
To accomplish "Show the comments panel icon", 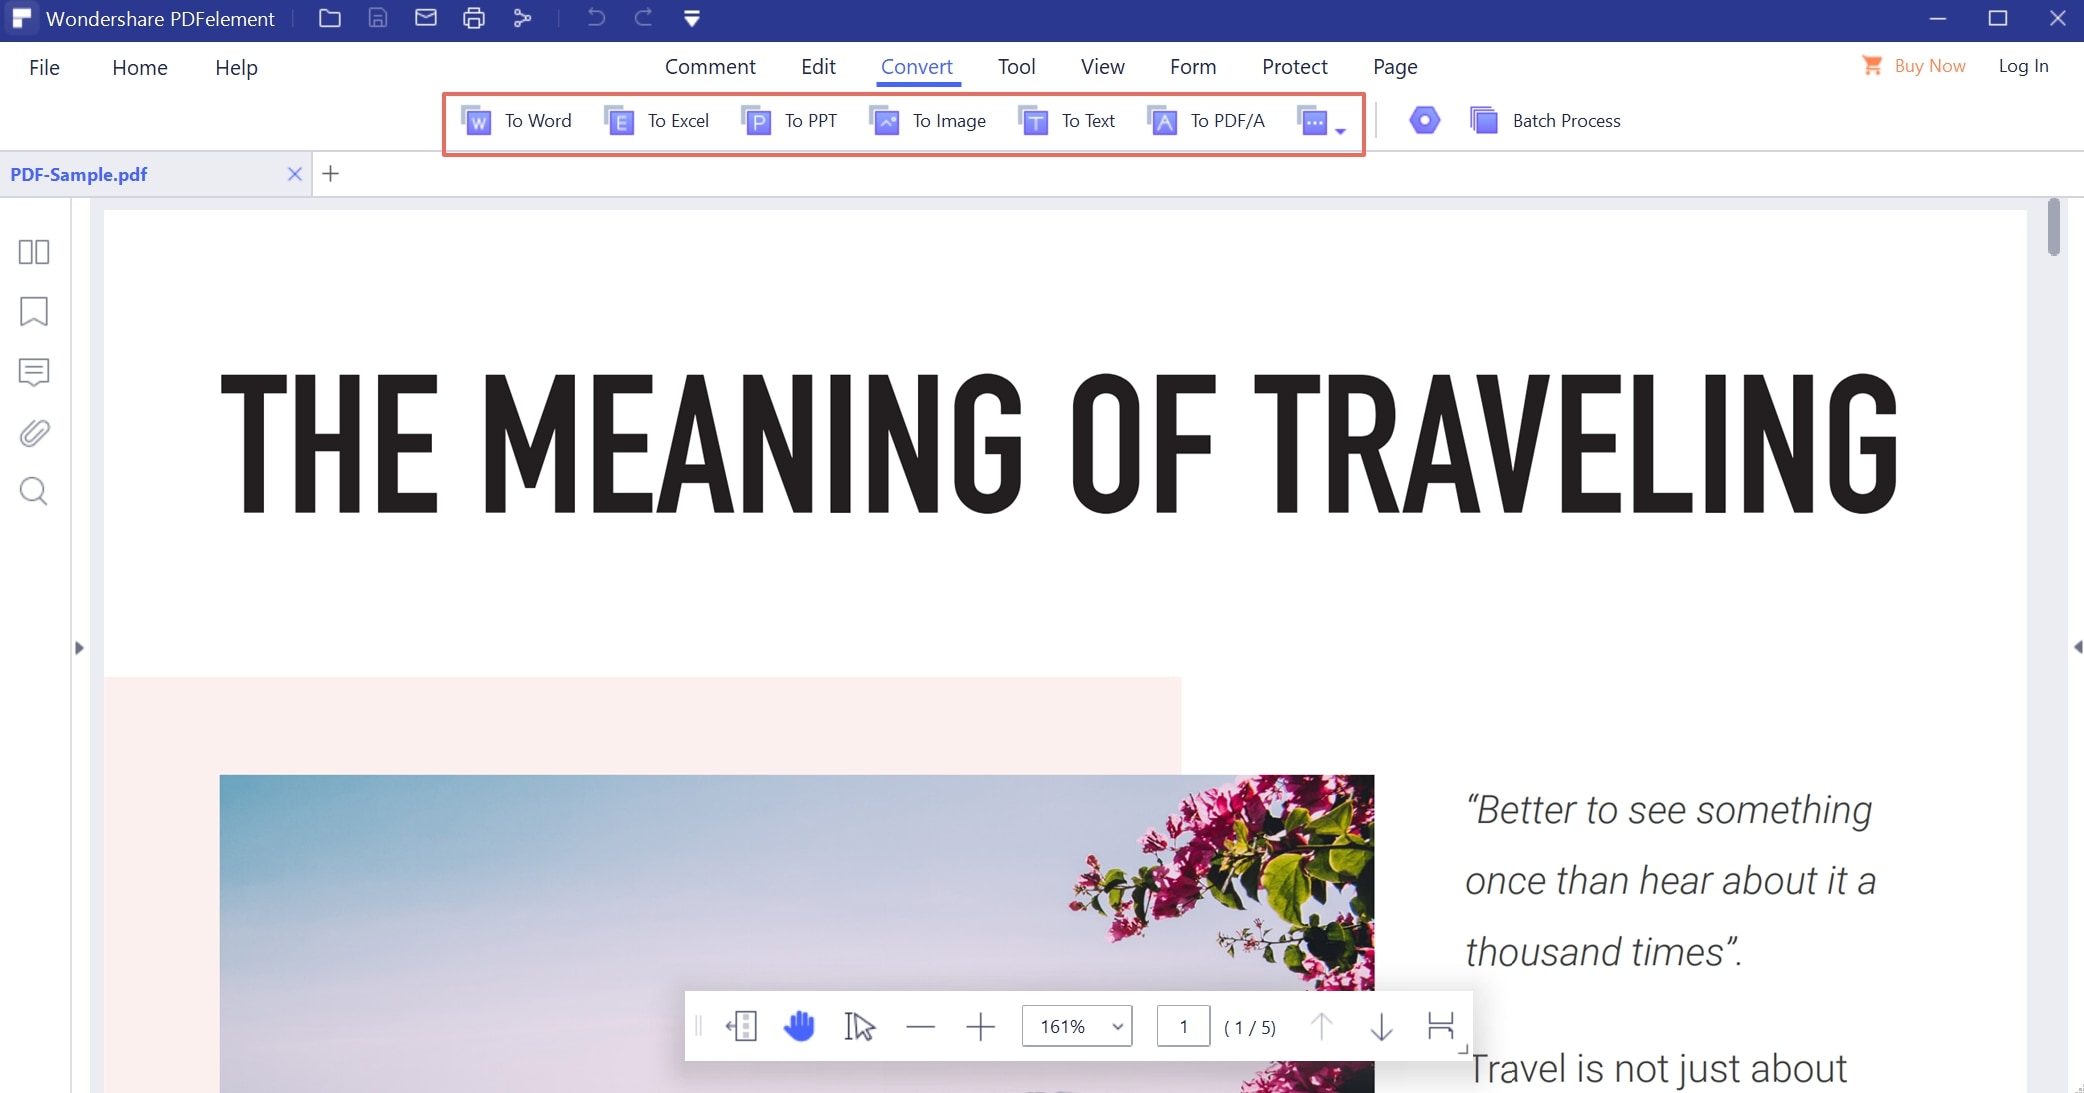I will 34,372.
